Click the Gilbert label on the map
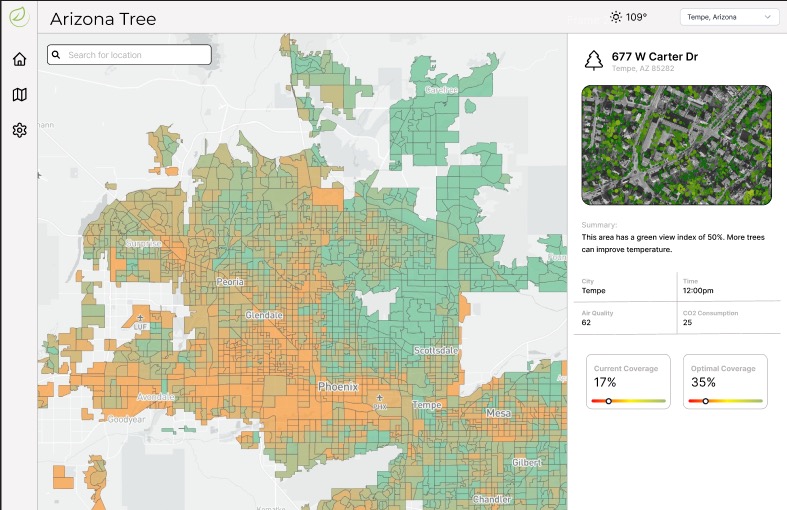Viewport: 787px width, 510px height. pyautogui.click(x=527, y=462)
